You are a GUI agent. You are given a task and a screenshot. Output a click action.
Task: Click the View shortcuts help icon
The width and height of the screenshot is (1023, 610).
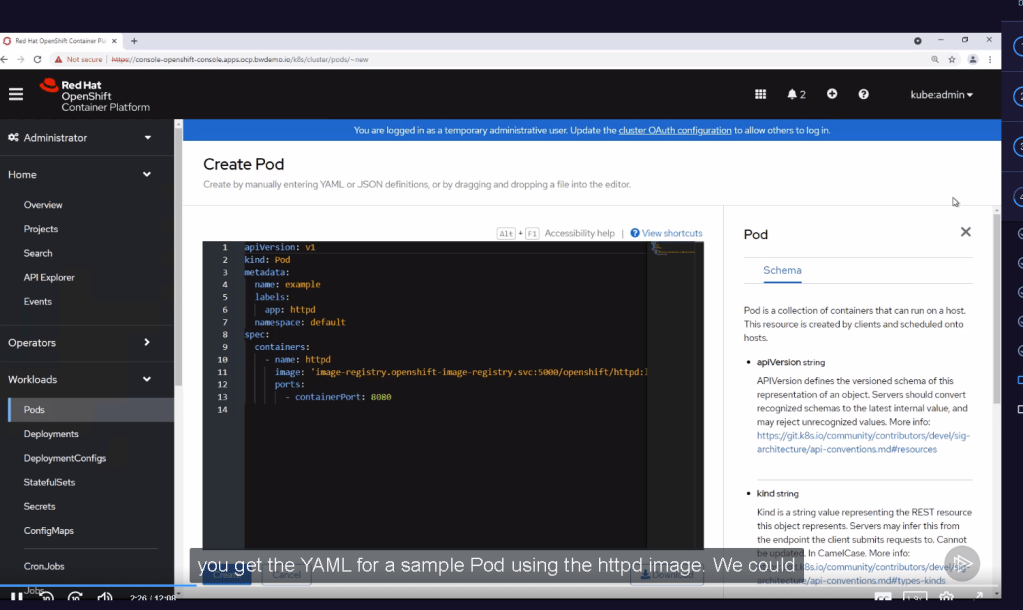click(635, 233)
